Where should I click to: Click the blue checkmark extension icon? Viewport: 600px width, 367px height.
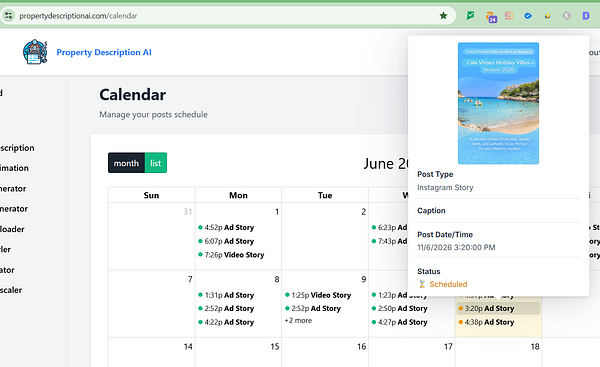coord(528,16)
